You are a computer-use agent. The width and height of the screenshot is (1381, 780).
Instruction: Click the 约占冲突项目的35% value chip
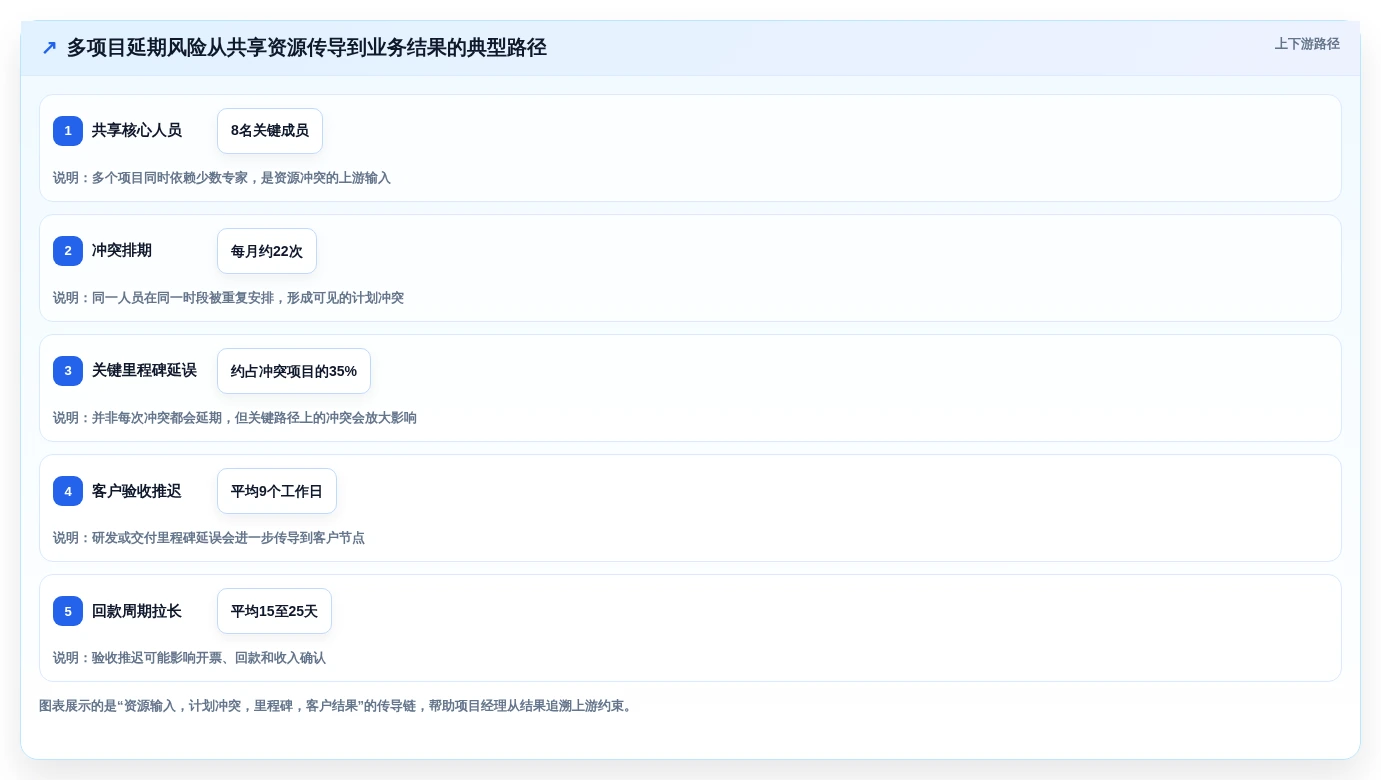[x=294, y=371]
